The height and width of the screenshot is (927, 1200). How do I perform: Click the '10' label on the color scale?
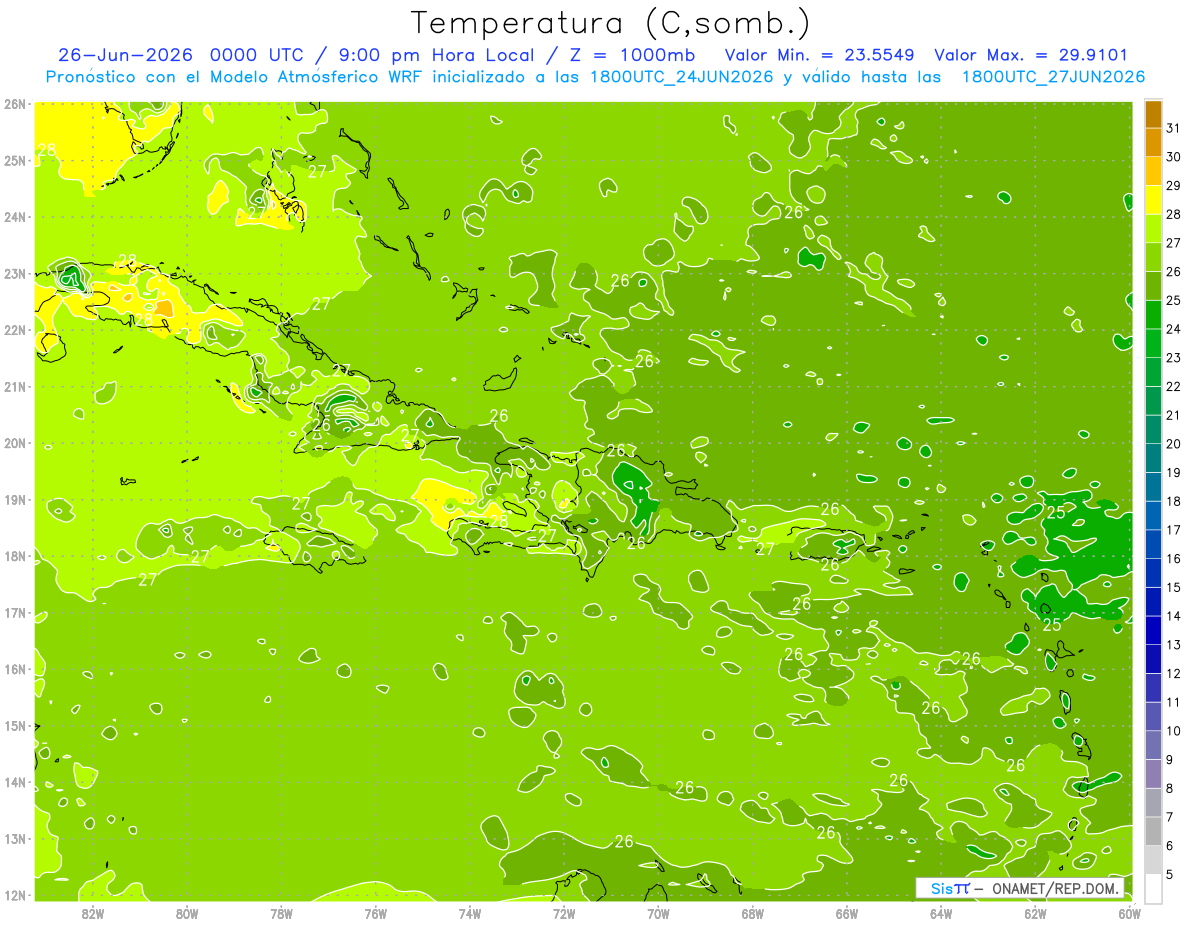1173,731
